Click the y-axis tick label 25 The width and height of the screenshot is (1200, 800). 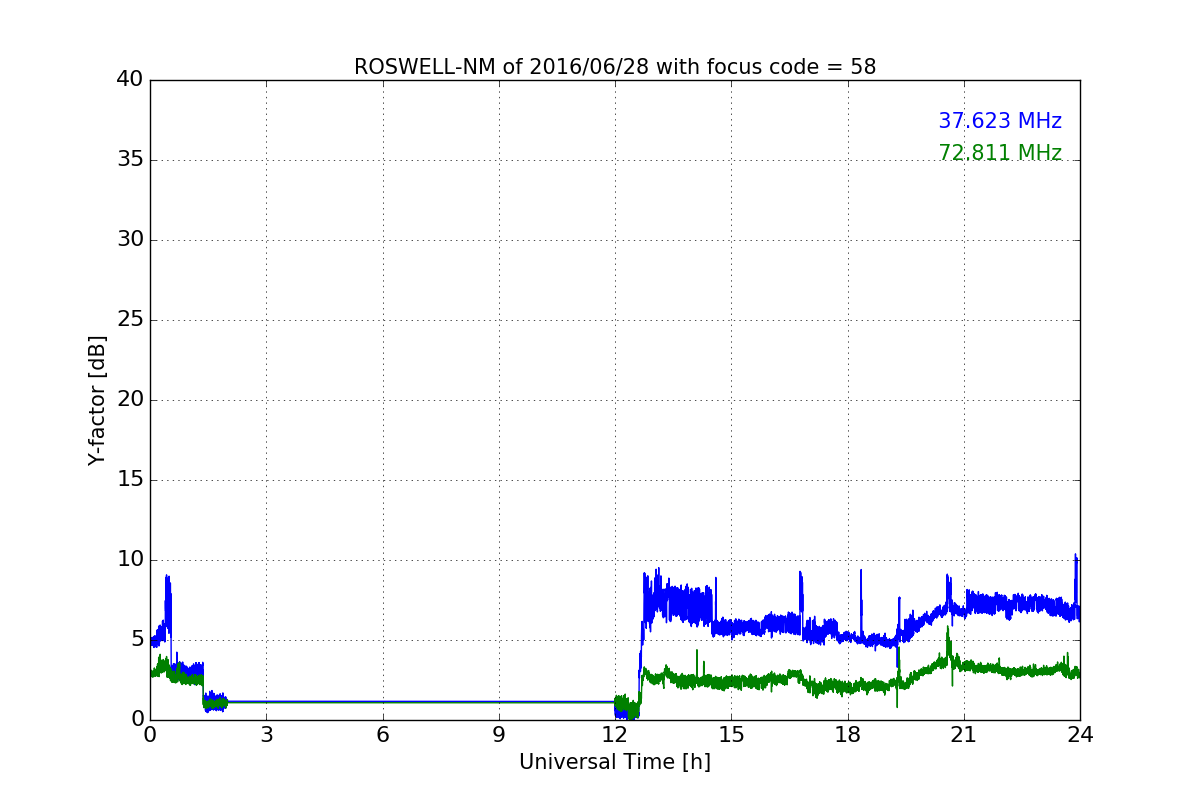(130, 320)
